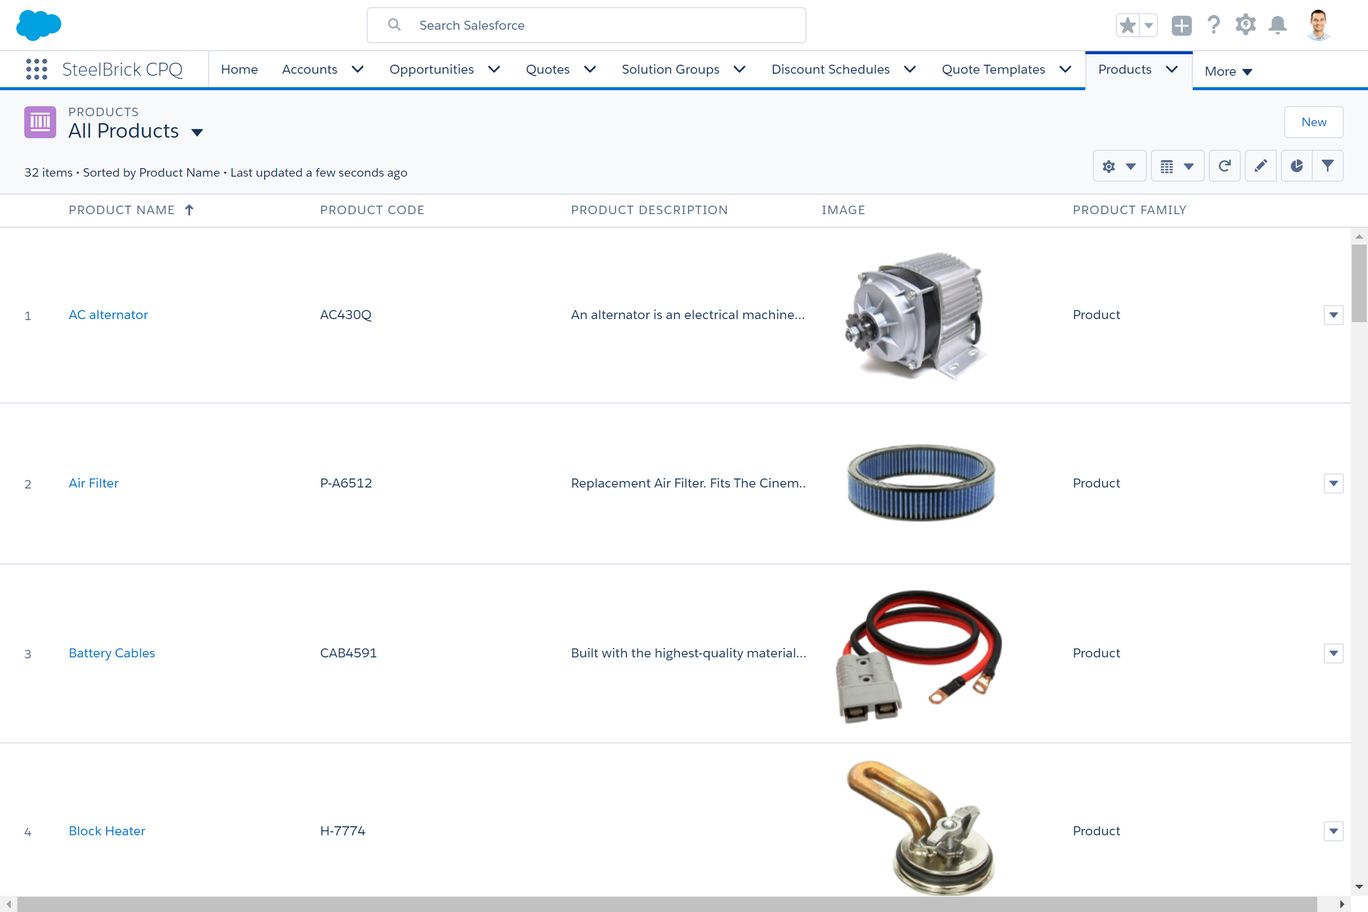Expand the All Products list view picker
Screen dimensions: 1368x912
tap(197, 132)
